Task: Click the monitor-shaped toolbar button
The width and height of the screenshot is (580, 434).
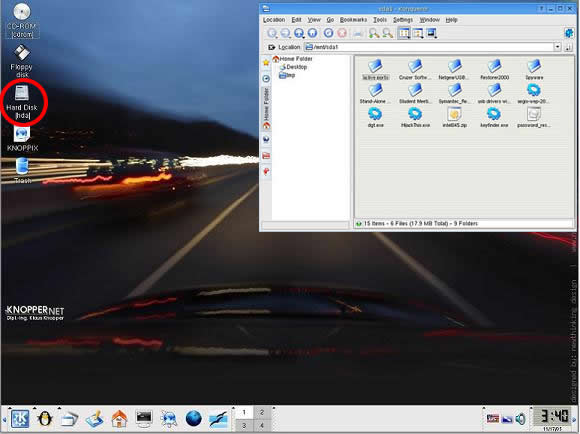Action: click(x=432, y=33)
